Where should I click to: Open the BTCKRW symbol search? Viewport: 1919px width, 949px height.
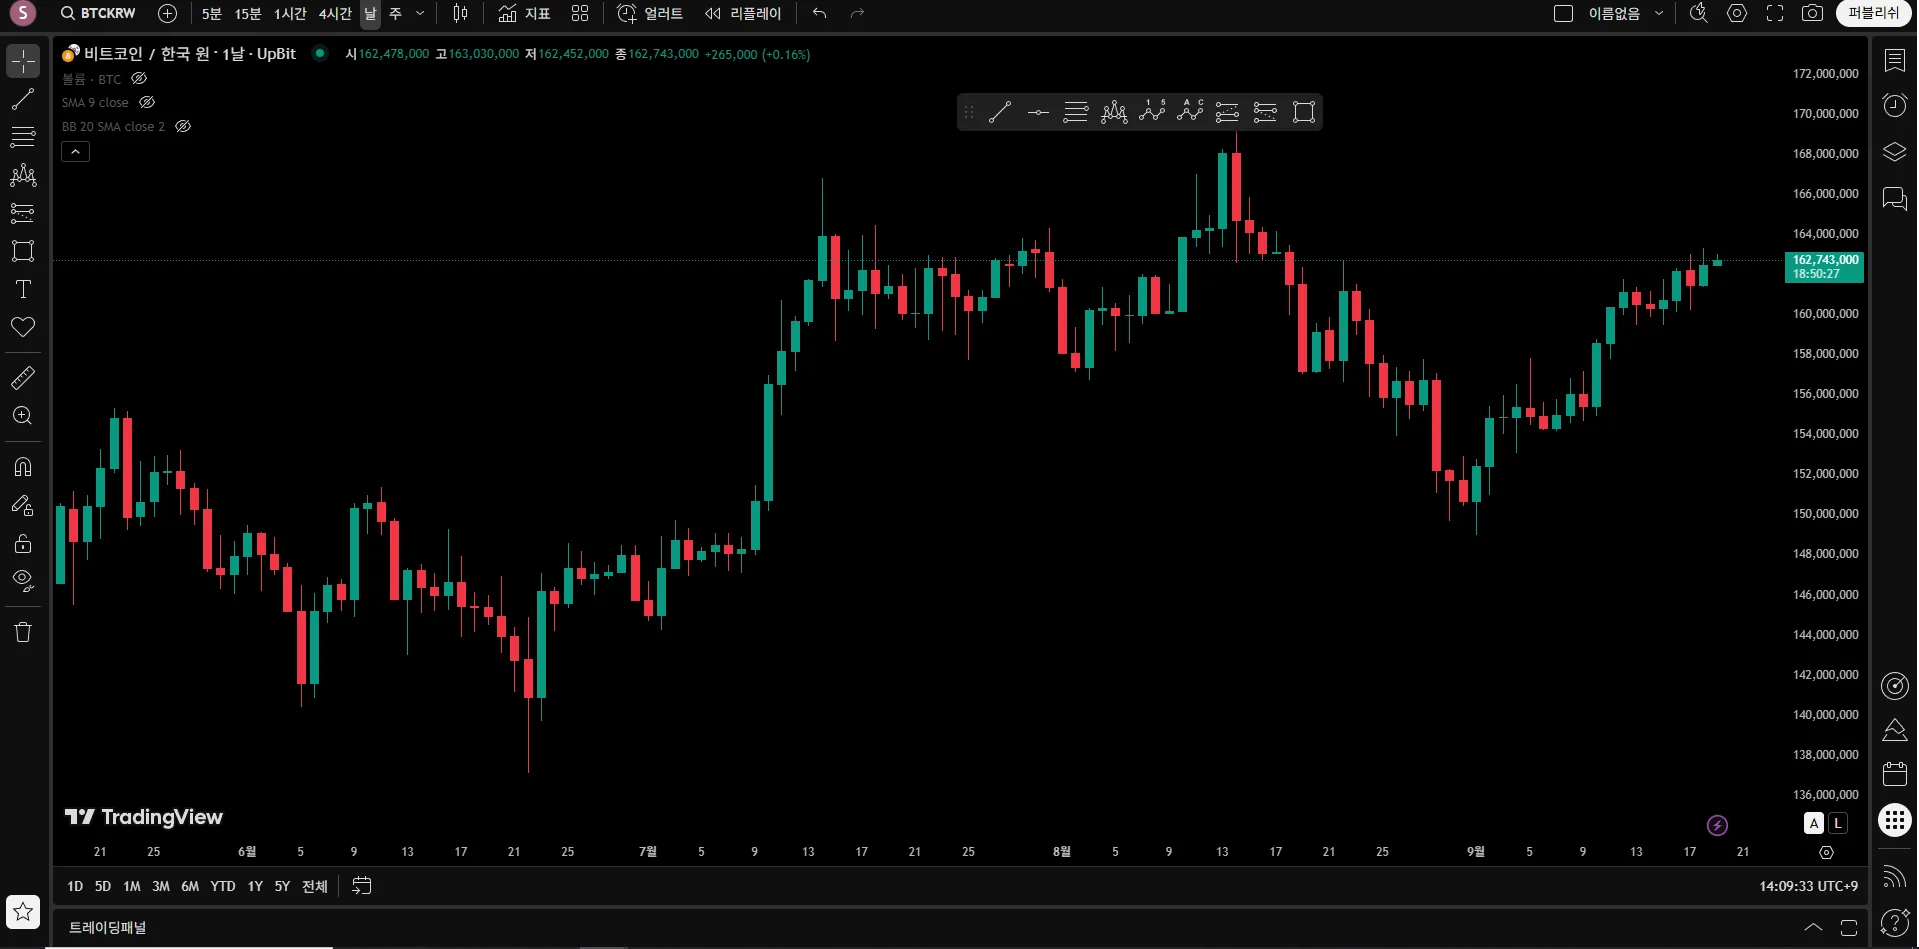pos(98,14)
